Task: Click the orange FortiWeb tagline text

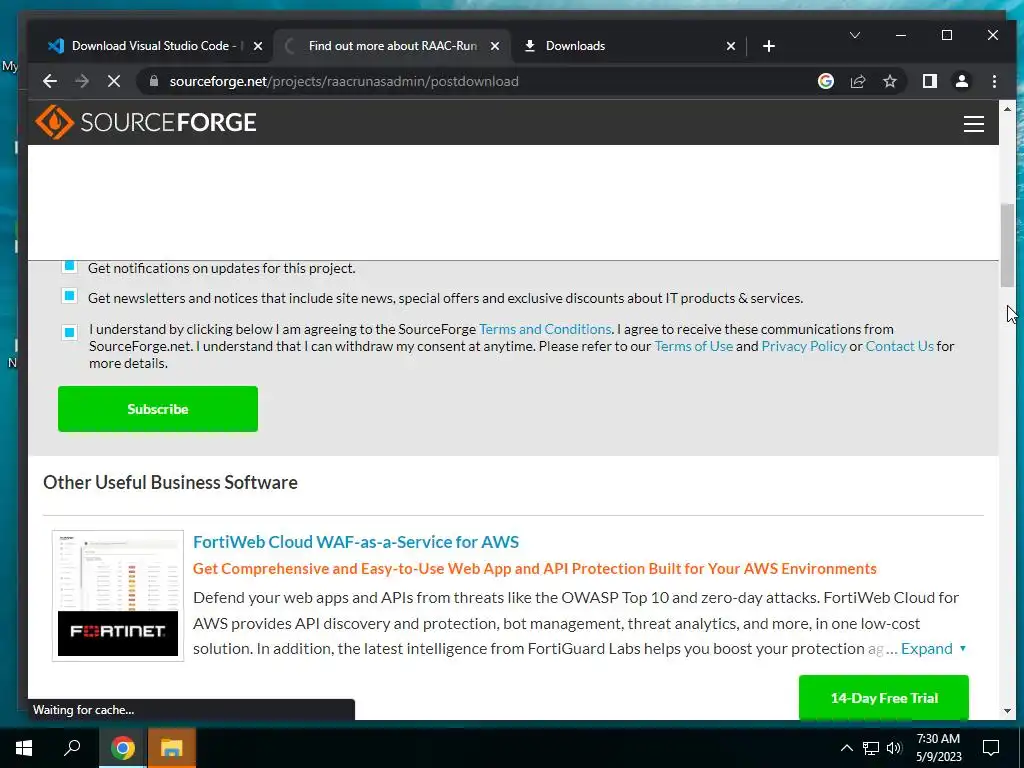Action: (535, 569)
